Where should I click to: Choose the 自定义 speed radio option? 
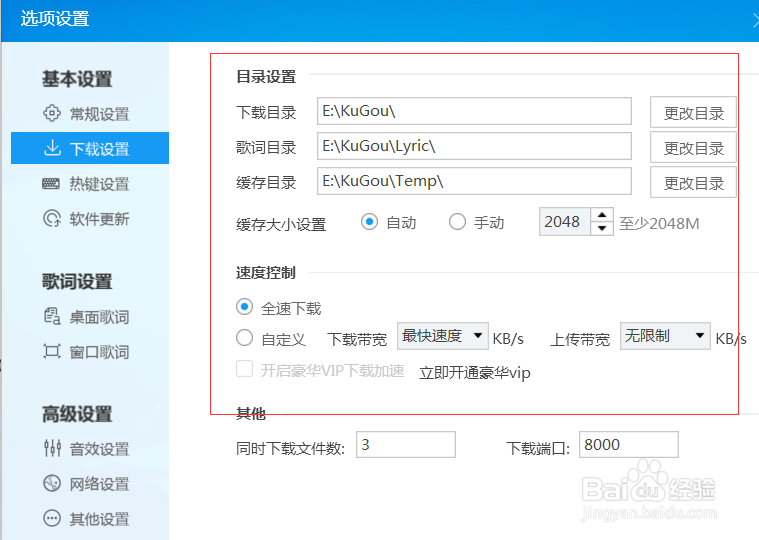(x=244, y=338)
